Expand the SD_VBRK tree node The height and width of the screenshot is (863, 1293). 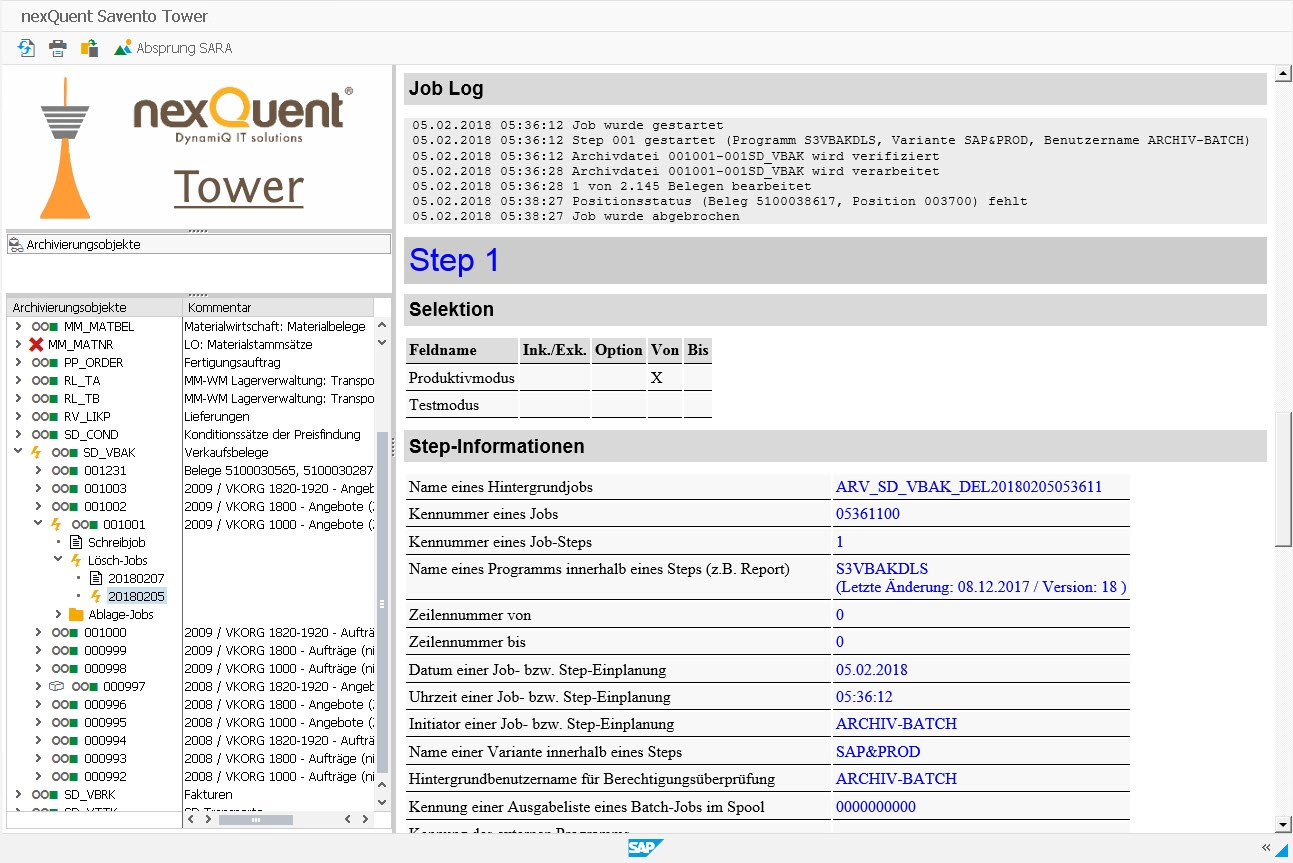pyautogui.click(x=18, y=794)
